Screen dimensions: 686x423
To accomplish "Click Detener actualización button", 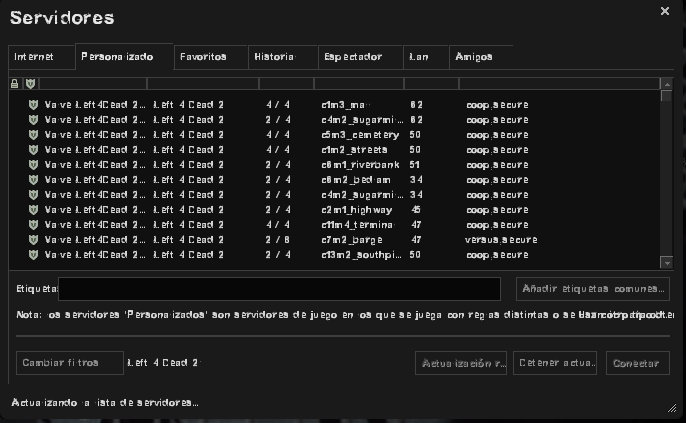I will click(x=555, y=363).
